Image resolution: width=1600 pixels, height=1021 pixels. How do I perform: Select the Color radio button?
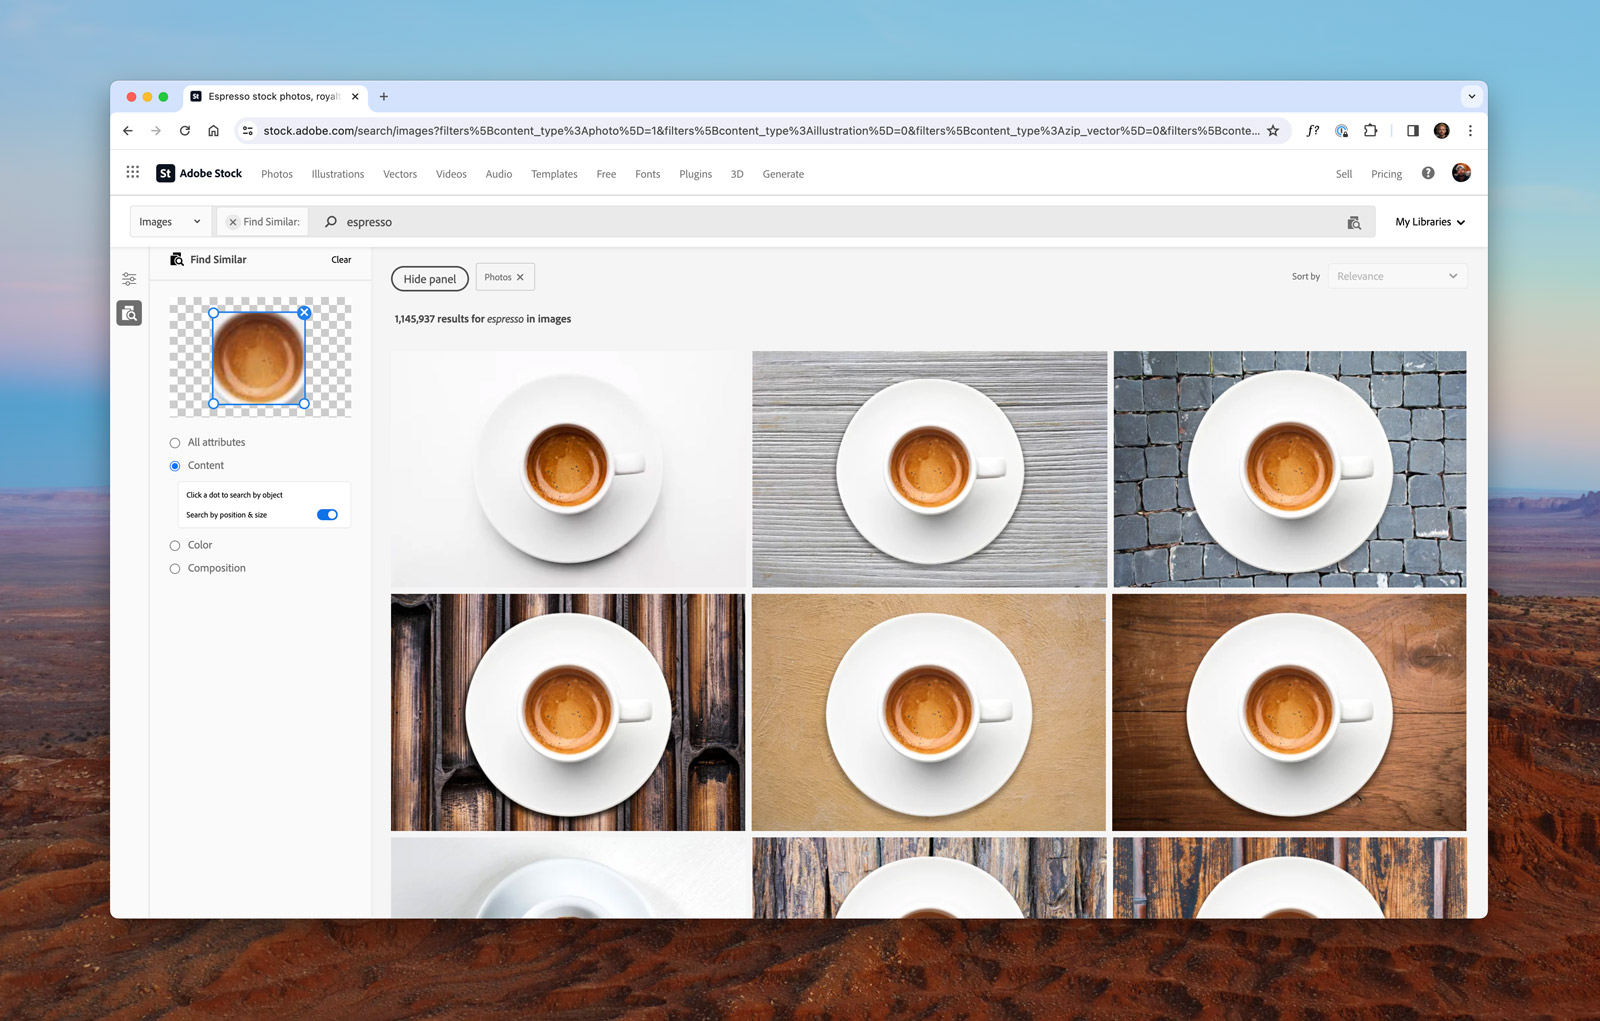click(175, 546)
